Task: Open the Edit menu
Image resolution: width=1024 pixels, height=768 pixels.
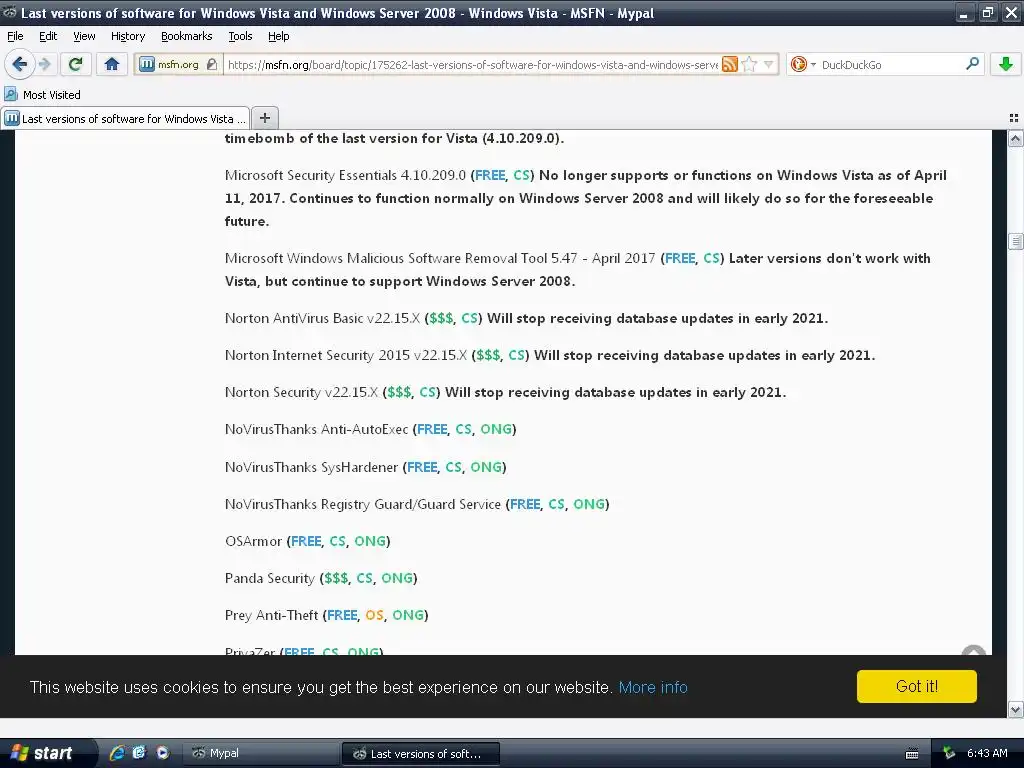Action: tap(48, 36)
